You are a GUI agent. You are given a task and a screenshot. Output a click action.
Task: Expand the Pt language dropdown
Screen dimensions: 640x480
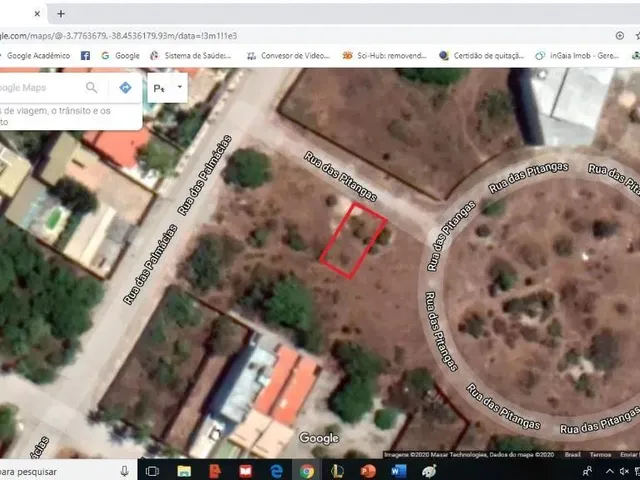pyautogui.click(x=167, y=88)
